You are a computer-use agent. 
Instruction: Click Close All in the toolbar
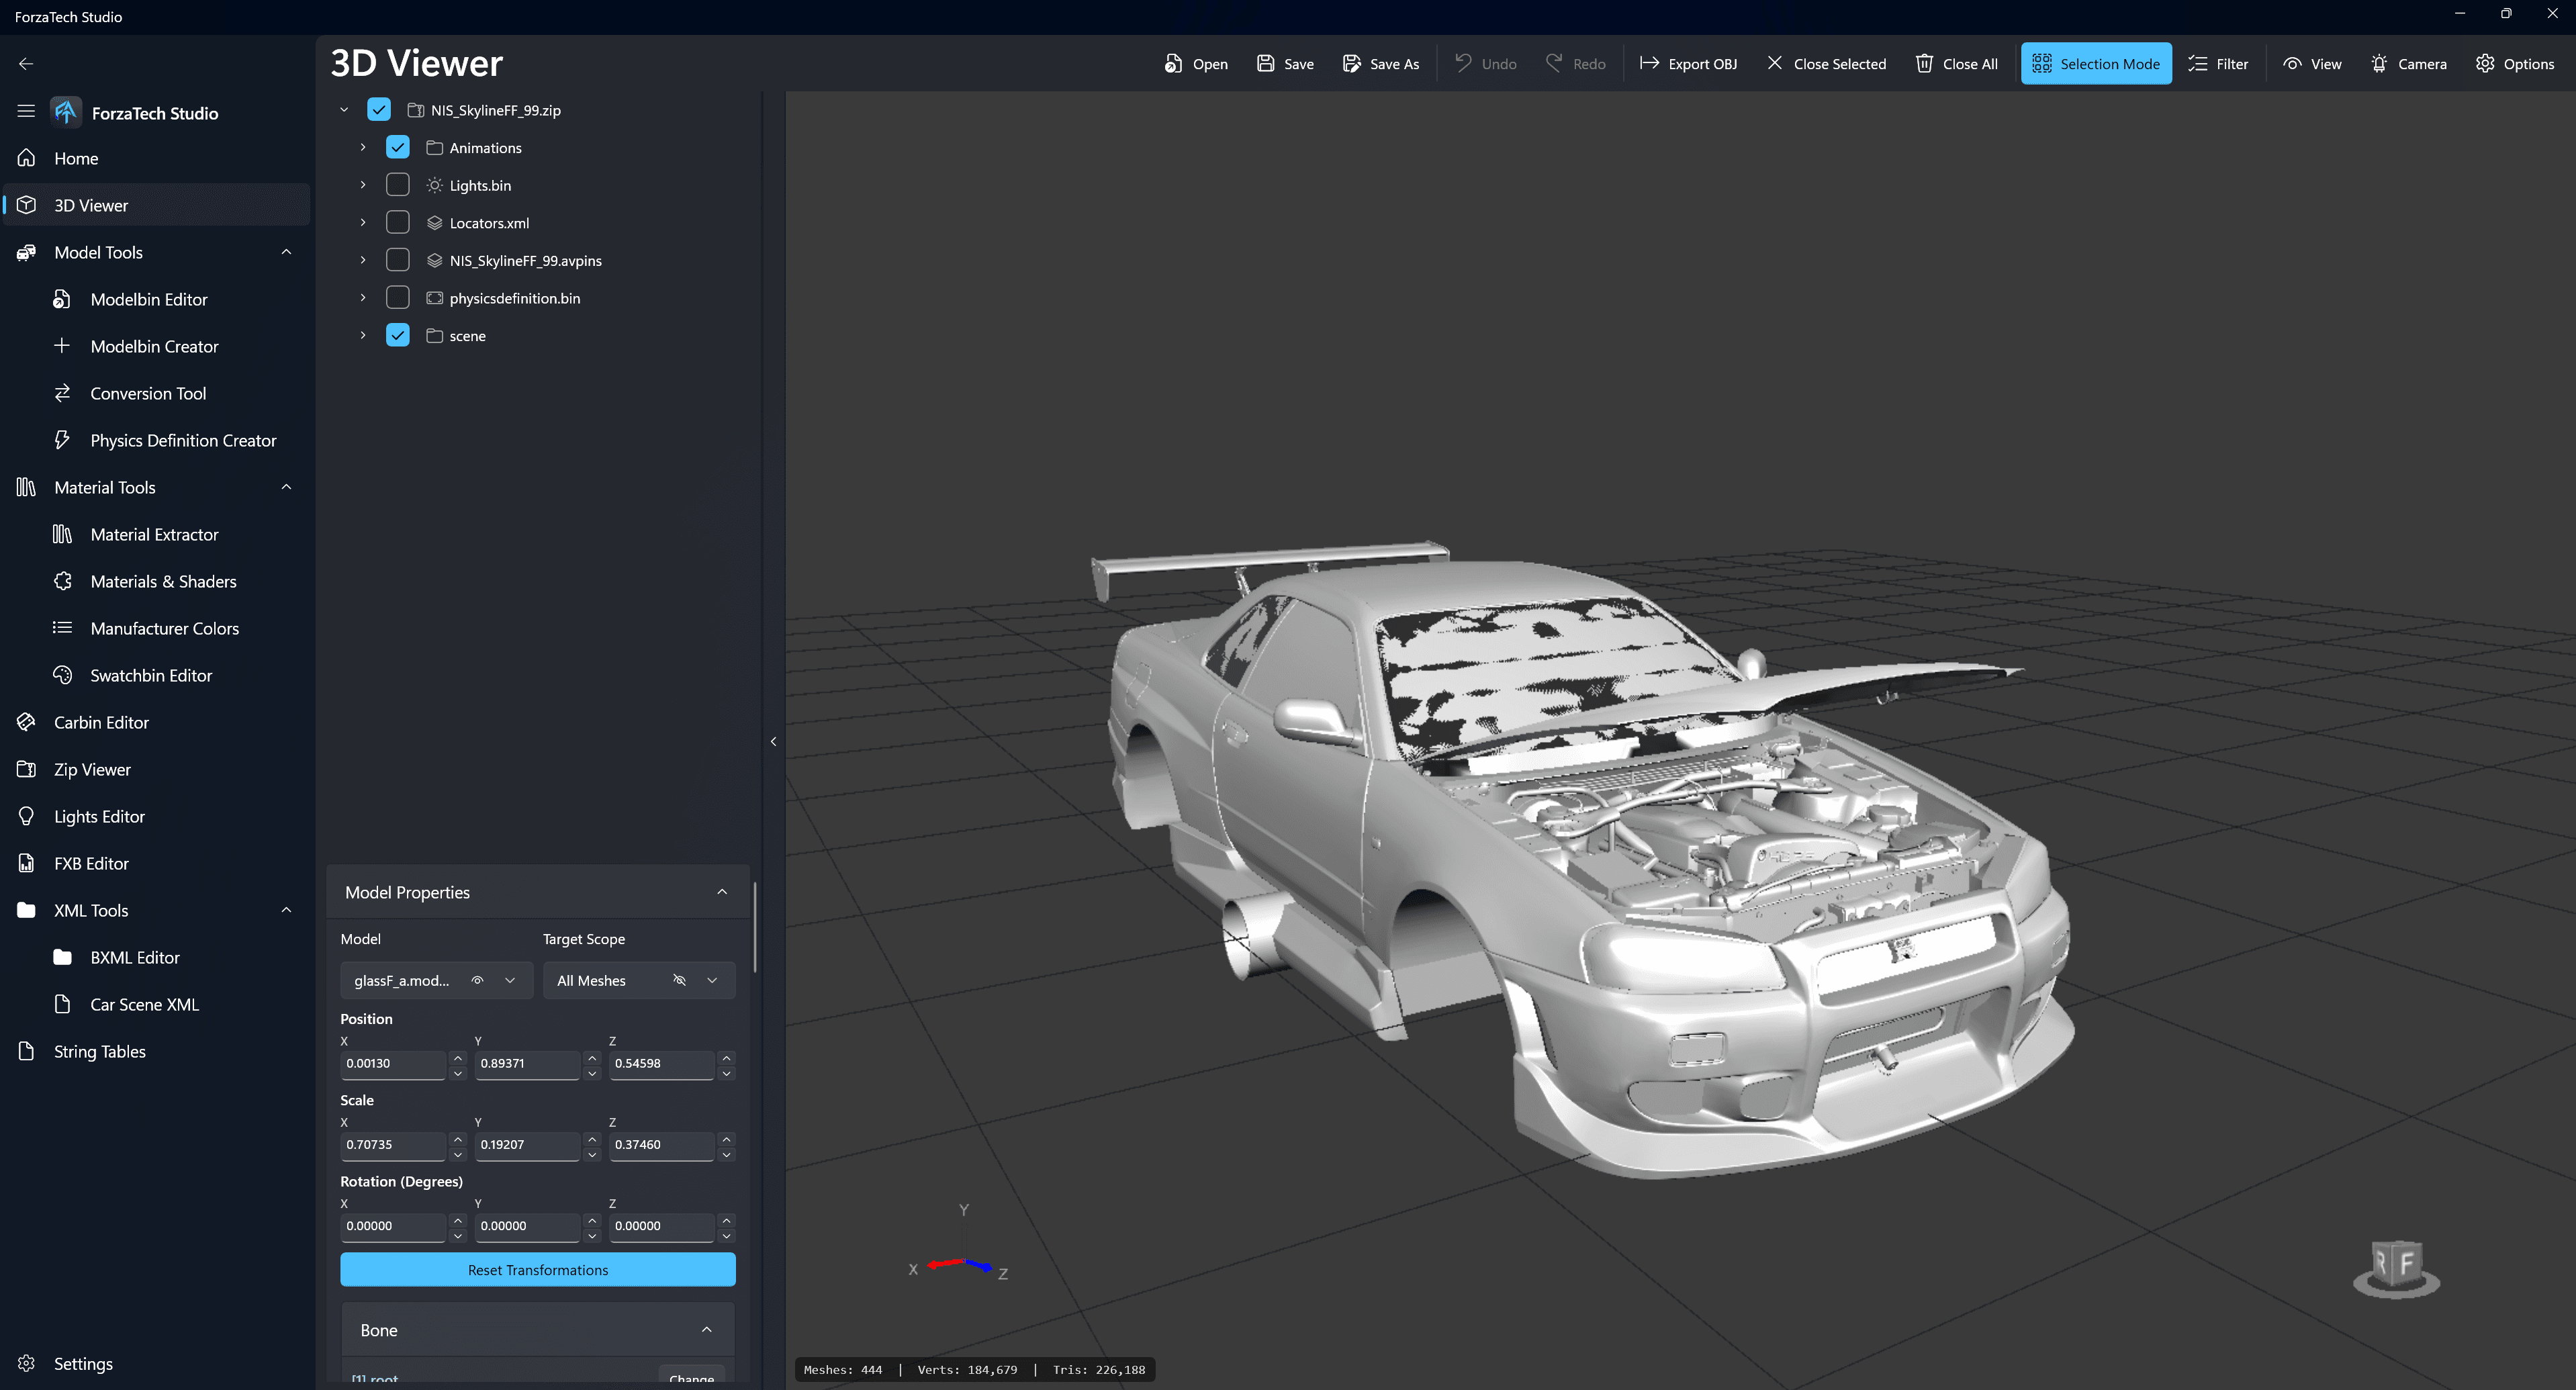(x=1956, y=64)
